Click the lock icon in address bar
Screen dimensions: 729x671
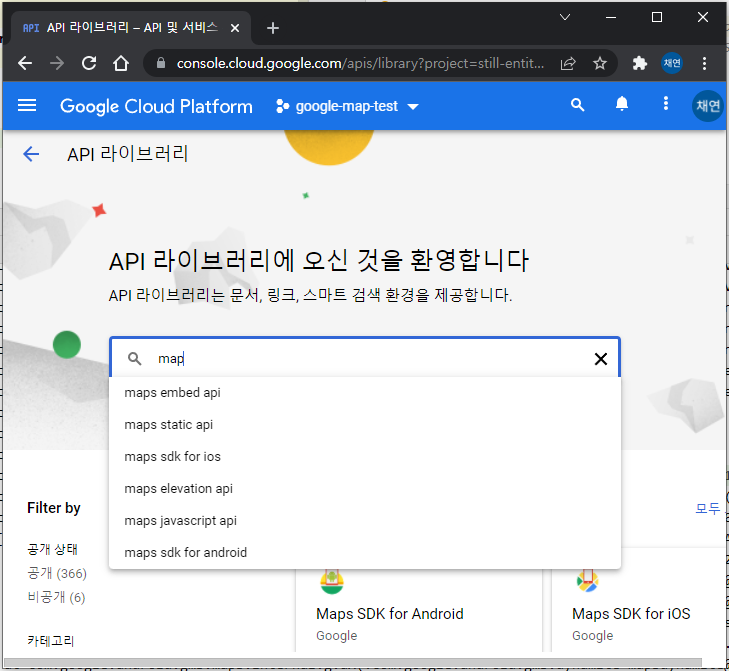(x=161, y=63)
